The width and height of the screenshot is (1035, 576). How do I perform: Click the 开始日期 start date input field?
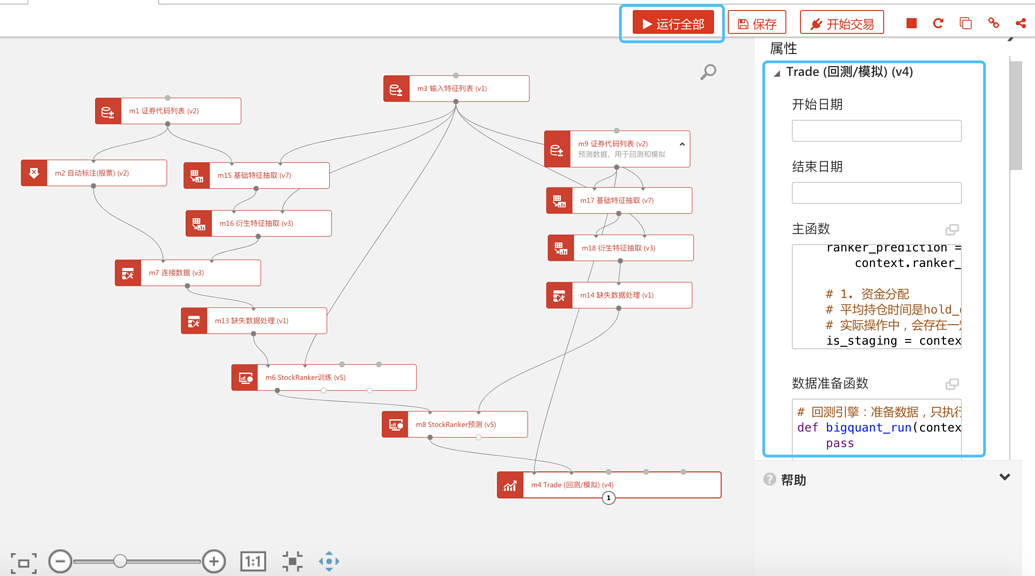(876, 131)
